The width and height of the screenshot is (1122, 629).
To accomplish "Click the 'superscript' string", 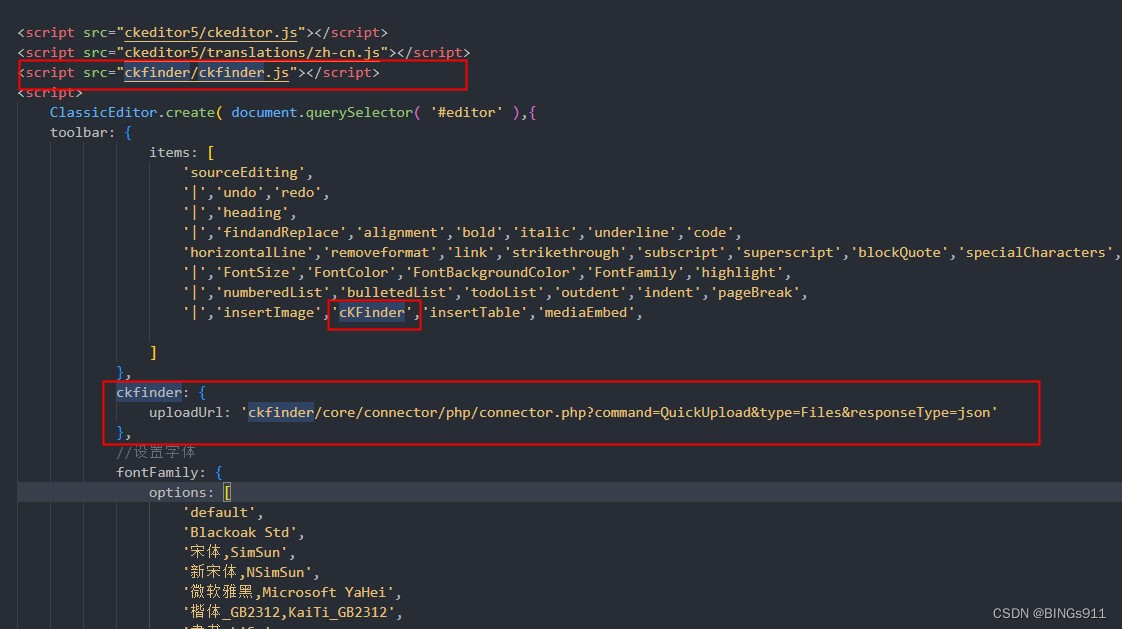I will pos(788,253).
